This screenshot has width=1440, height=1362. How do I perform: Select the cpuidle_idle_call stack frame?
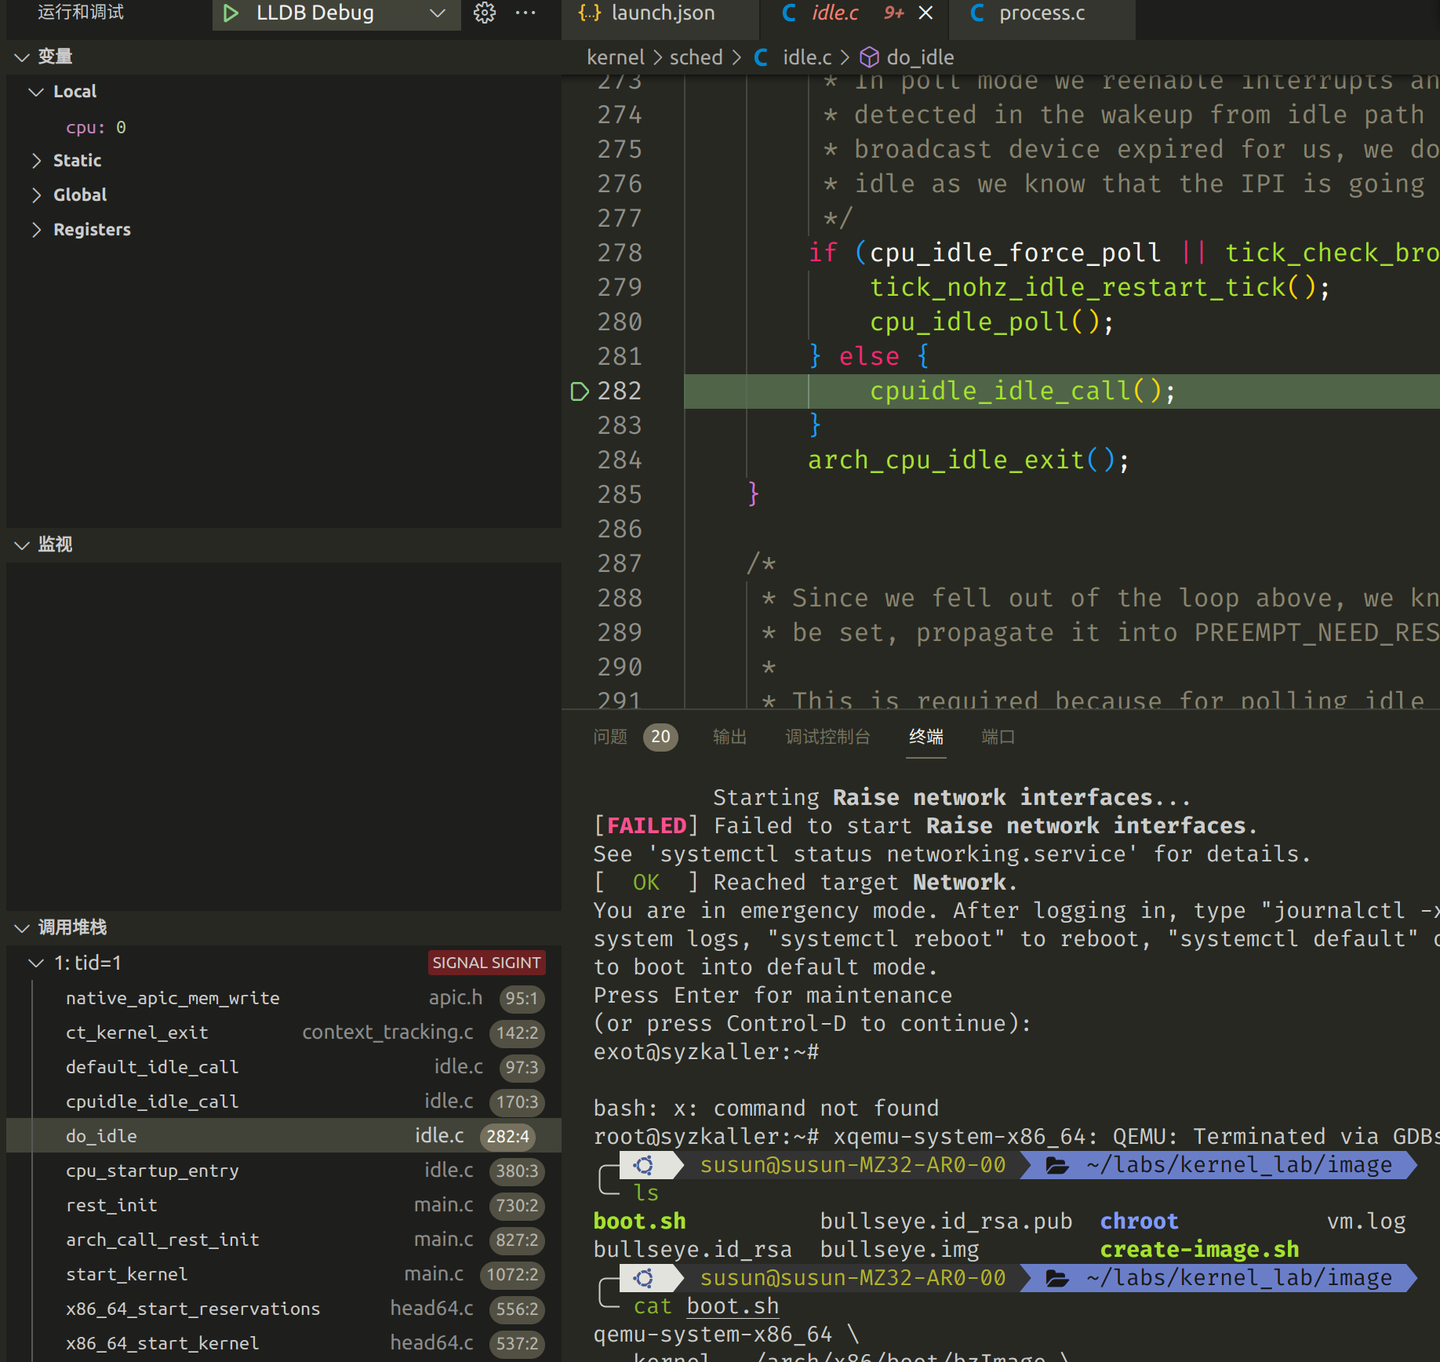(284, 1102)
